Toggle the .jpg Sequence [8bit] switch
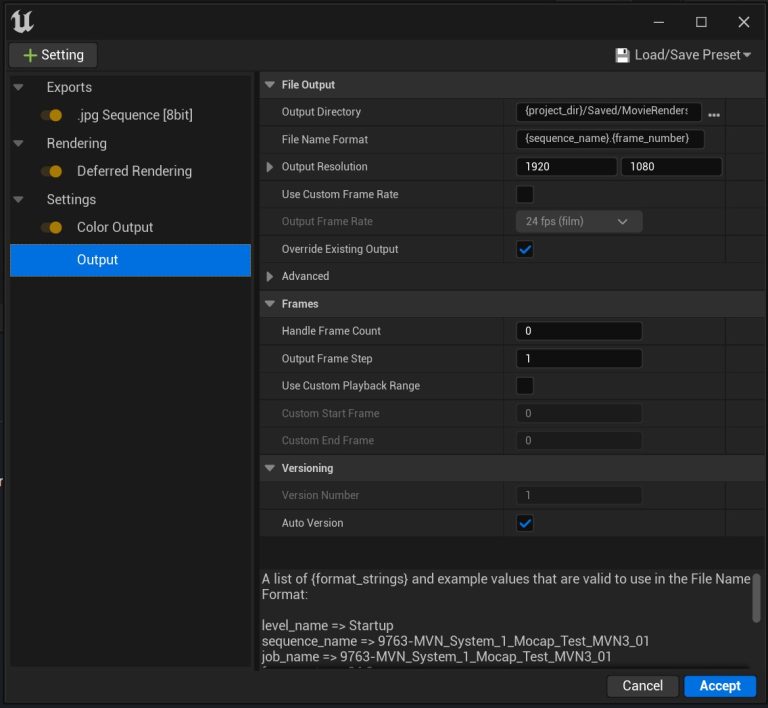The image size is (768, 708). tap(52, 115)
